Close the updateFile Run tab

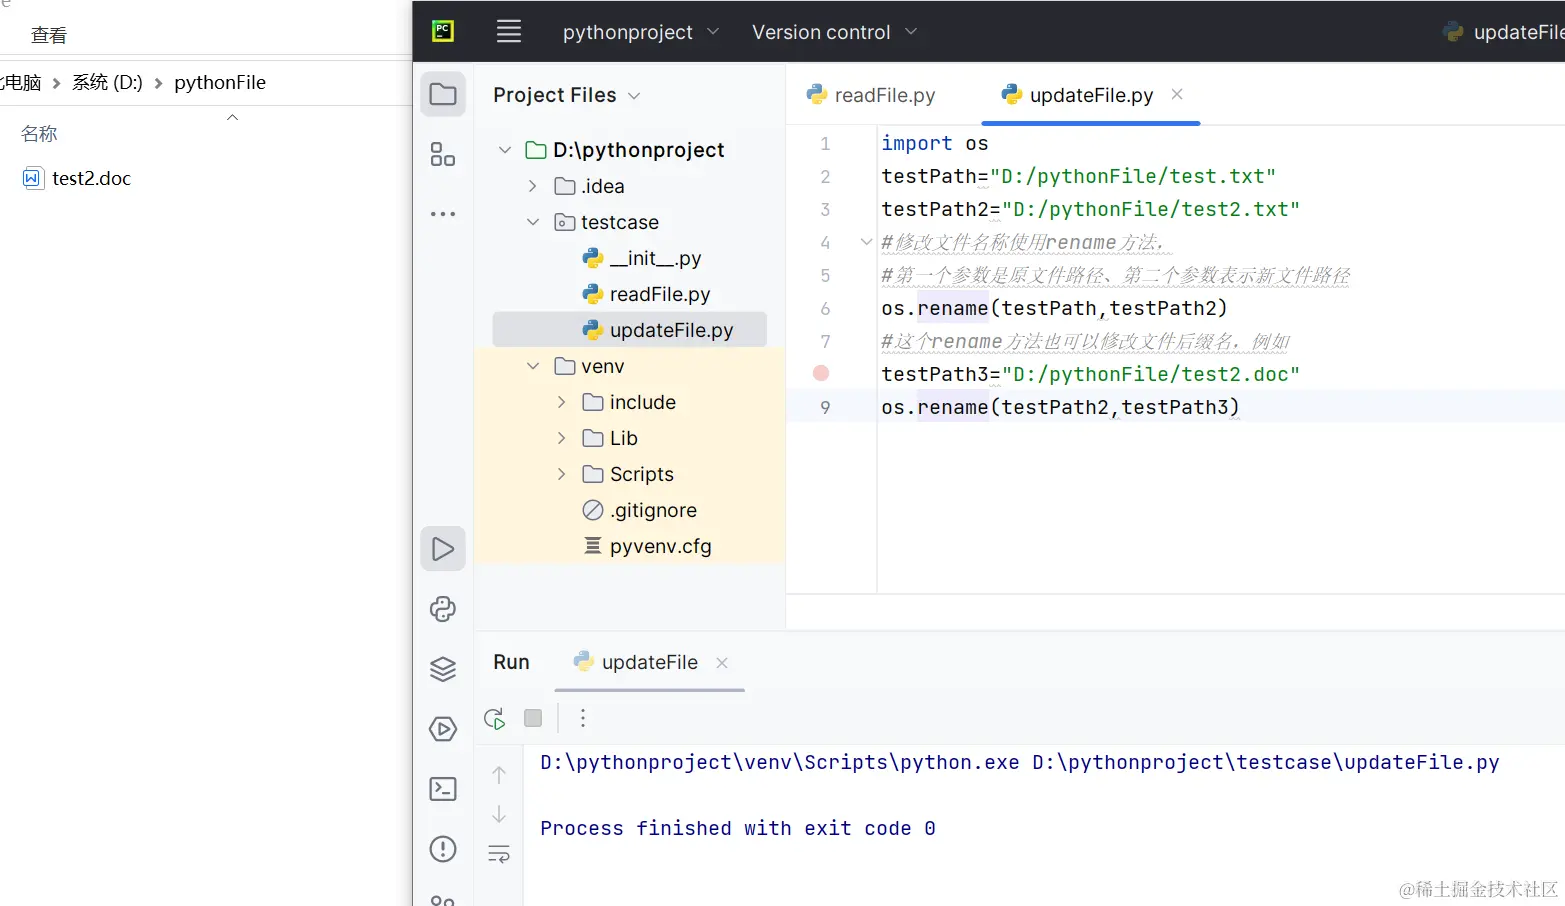(x=722, y=663)
